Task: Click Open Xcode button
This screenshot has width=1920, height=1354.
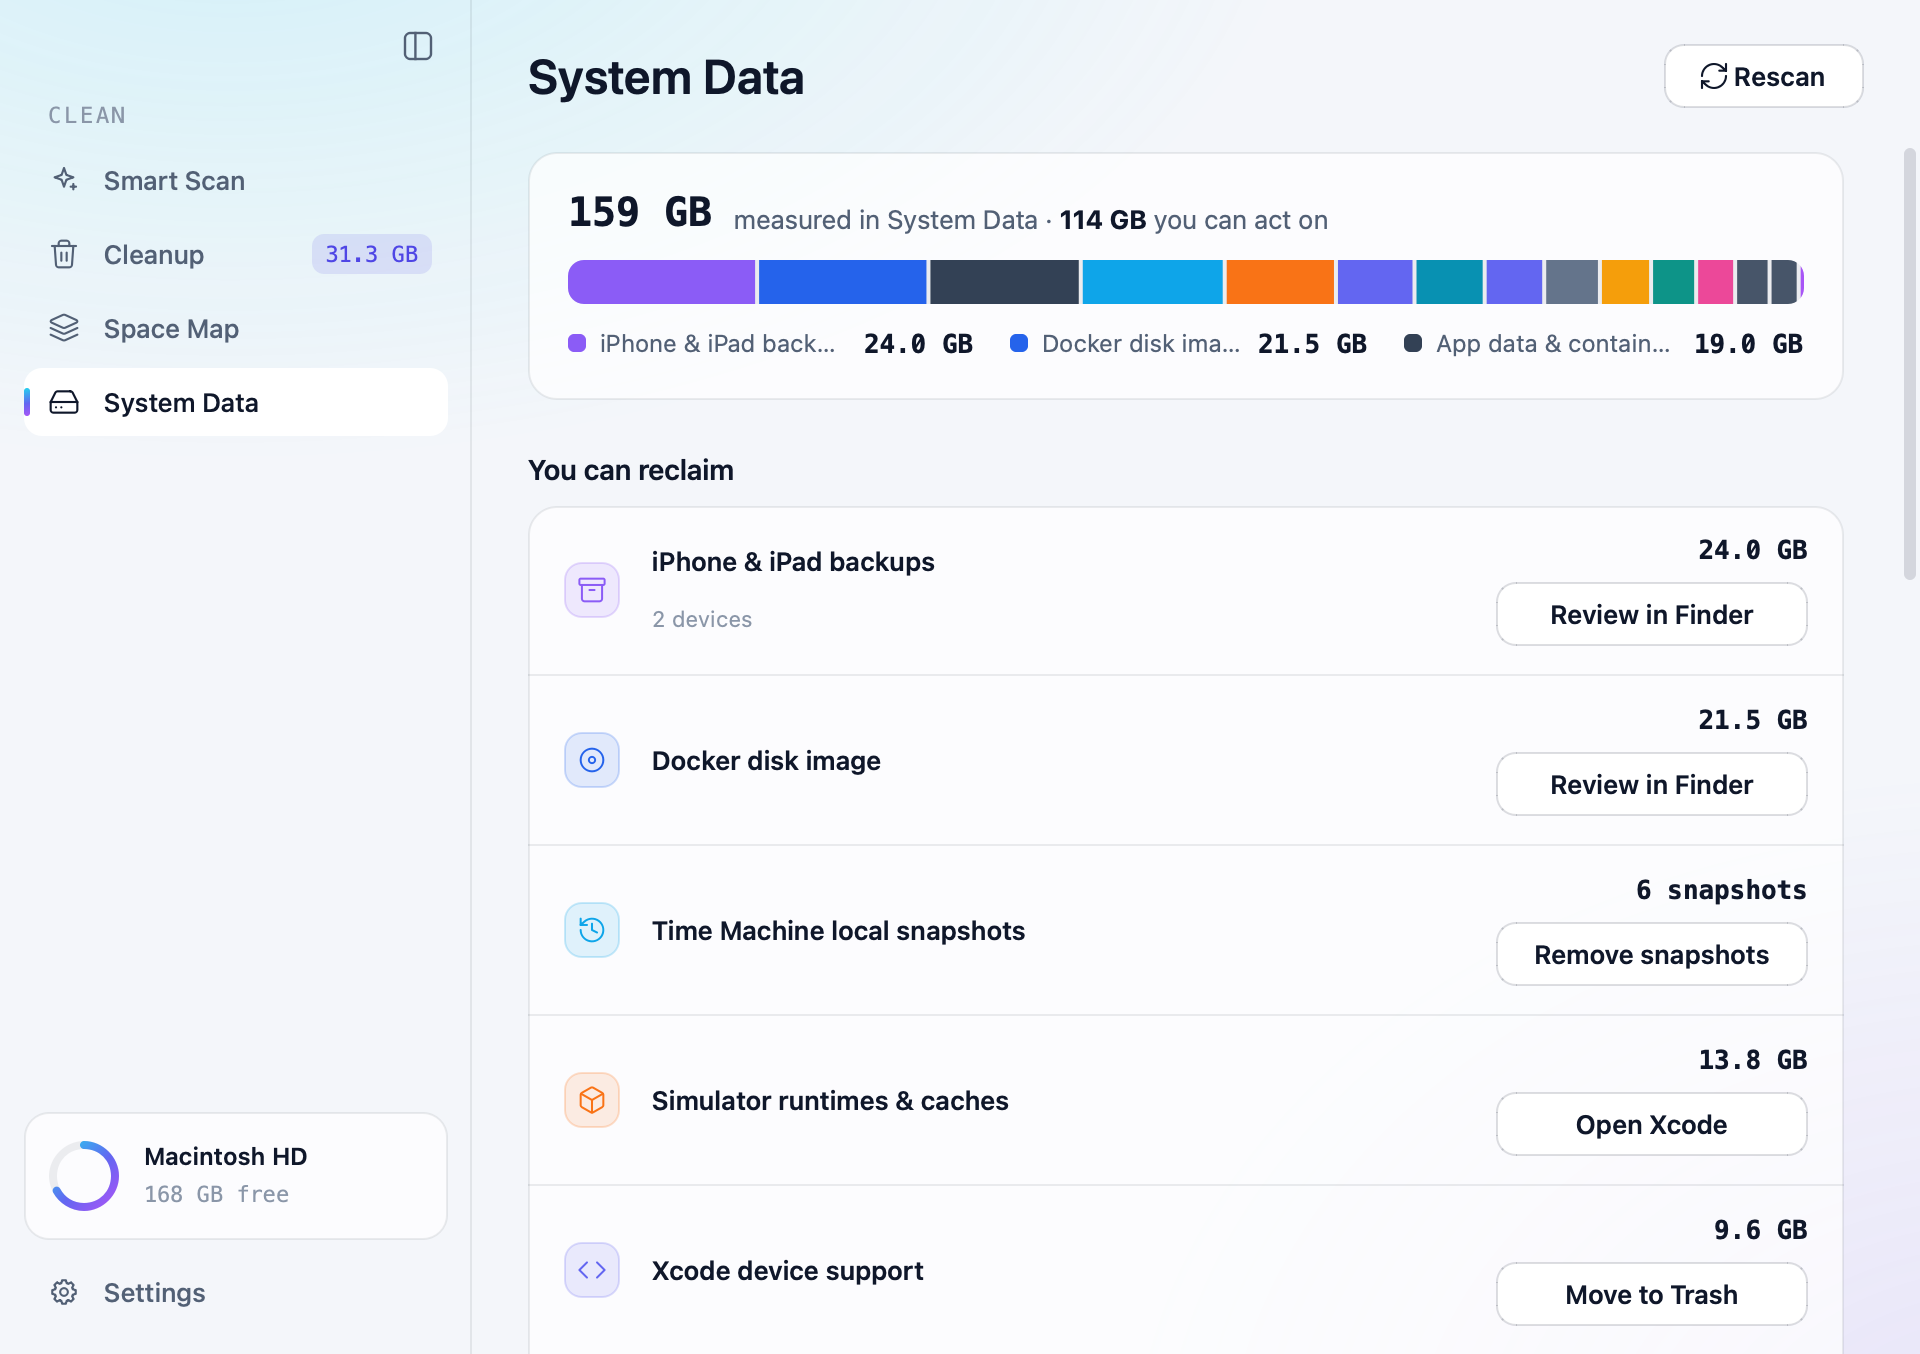Action: 1651,1124
